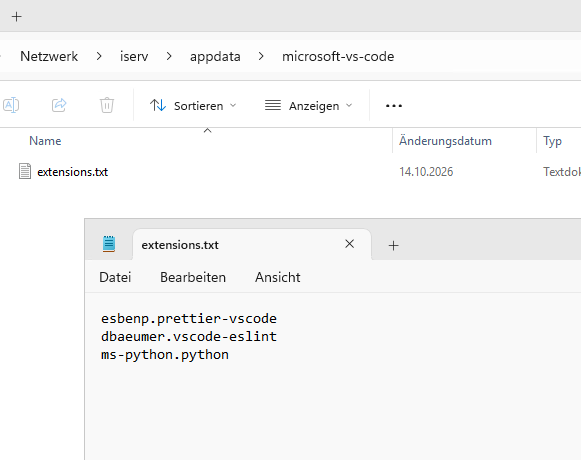This screenshot has width=581, height=460.
Task: Click the Textdokument type cell for extensions.txt
Action: pos(562,172)
